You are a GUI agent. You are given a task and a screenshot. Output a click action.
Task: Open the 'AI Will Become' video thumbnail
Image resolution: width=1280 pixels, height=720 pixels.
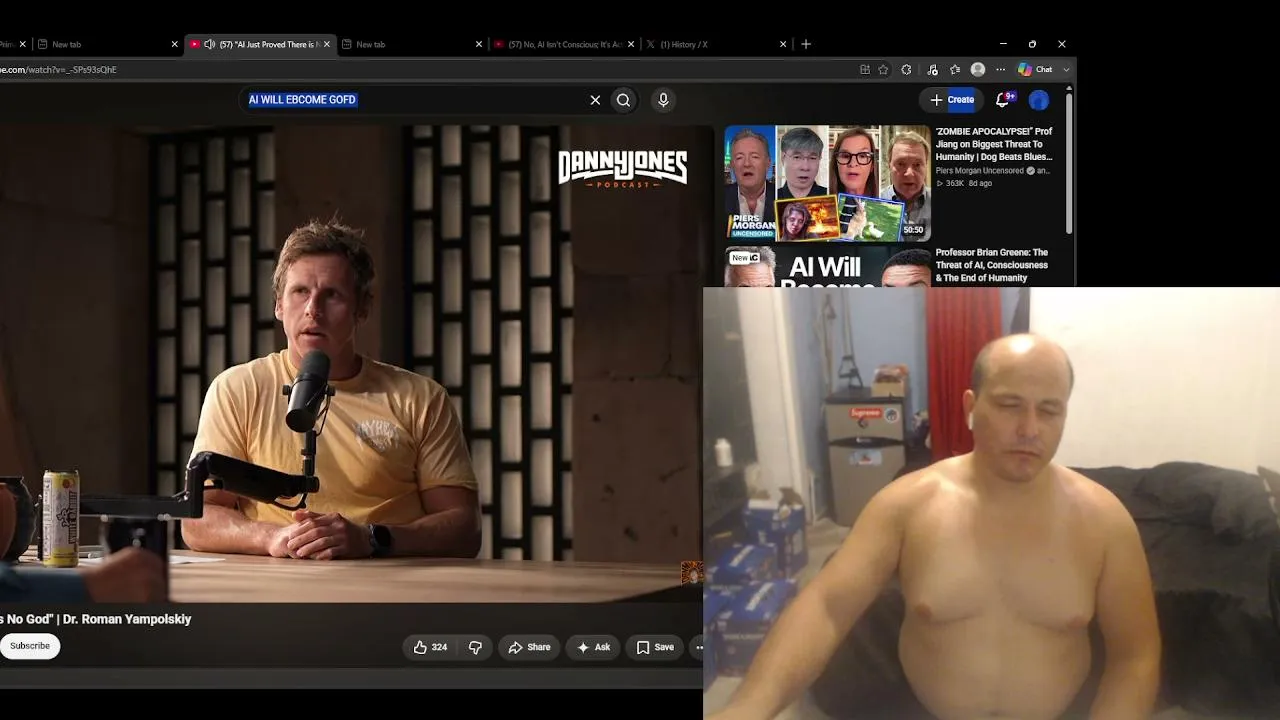(x=827, y=267)
